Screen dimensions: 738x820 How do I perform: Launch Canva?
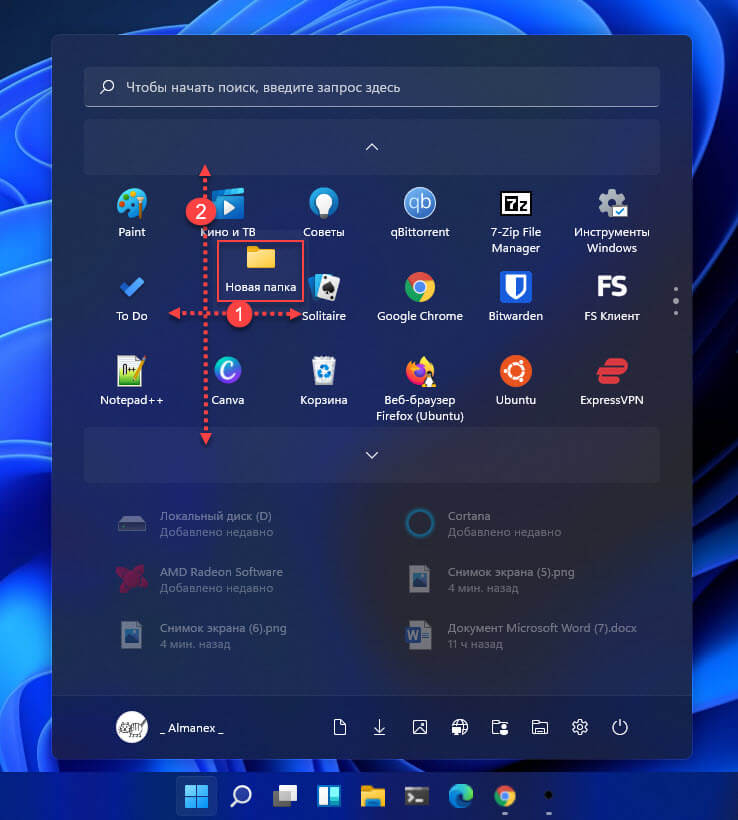pyautogui.click(x=228, y=381)
